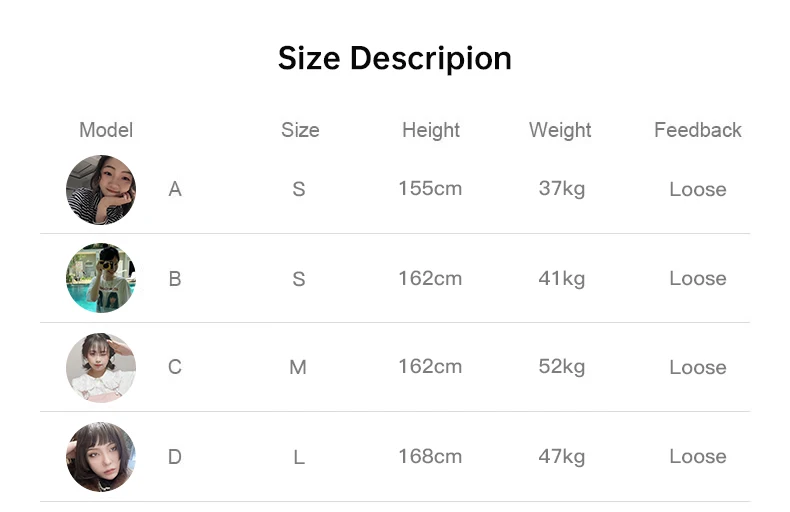Image resolution: width=790 pixels, height=512 pixels.
Task: Click the Model column header
Action: (106, 130)
